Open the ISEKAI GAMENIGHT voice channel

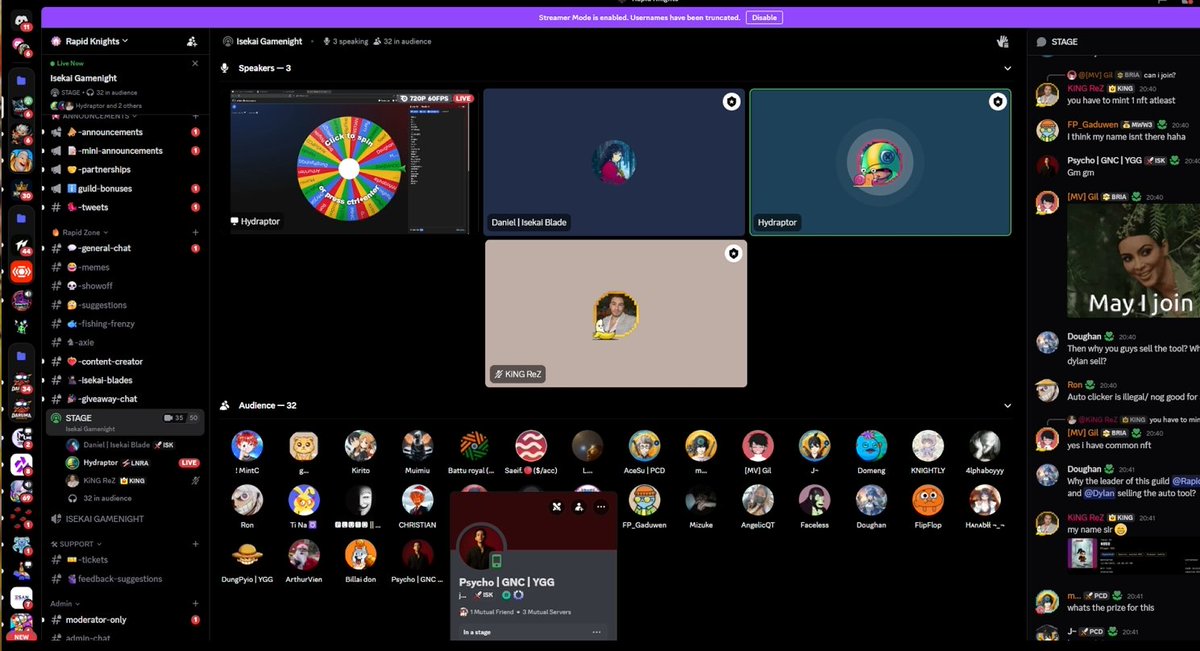coord(125,519)
